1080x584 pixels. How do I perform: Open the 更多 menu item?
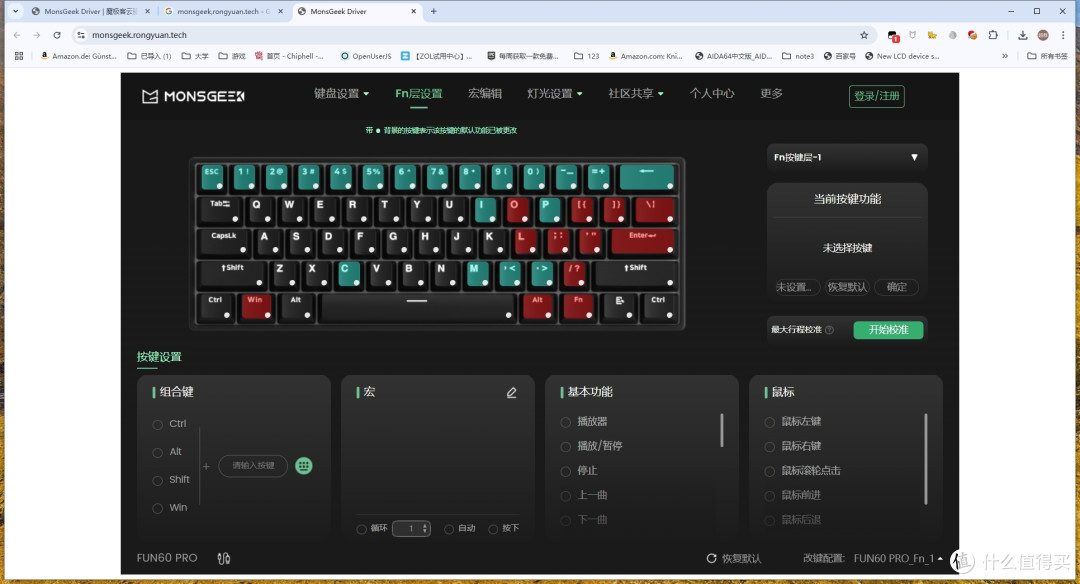click(x=771, y=94)
